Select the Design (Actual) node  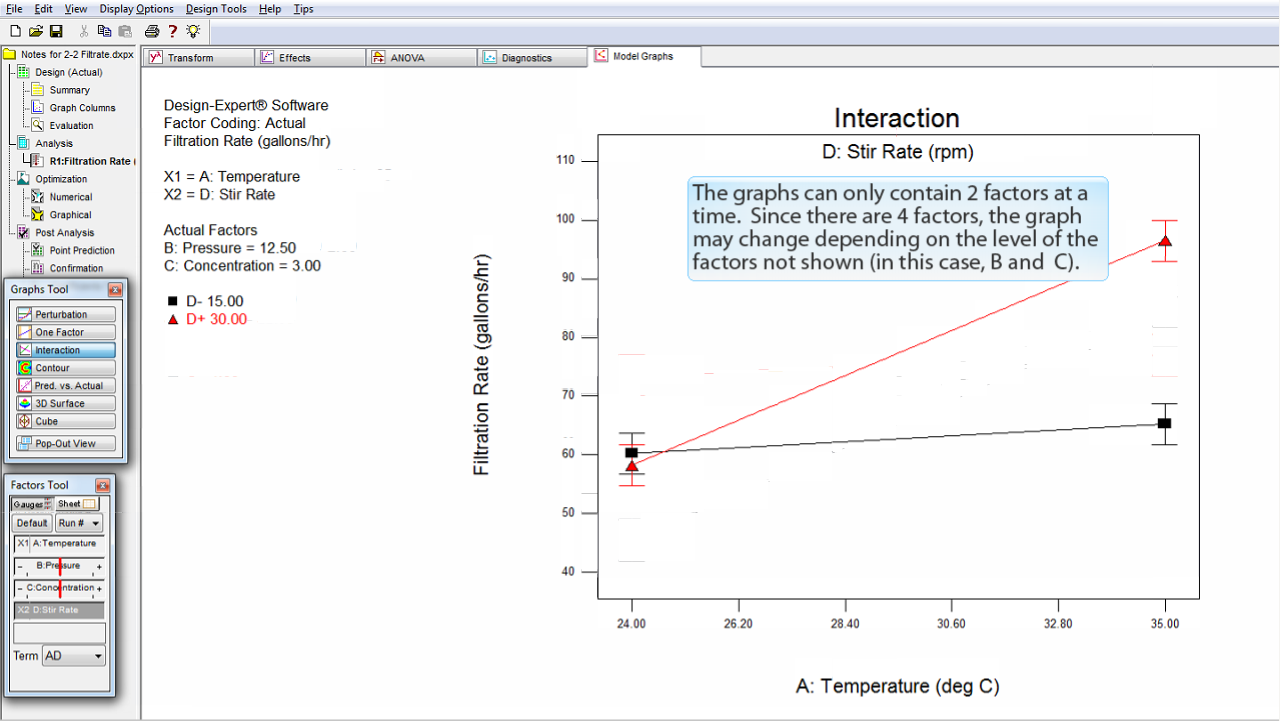(x=60, y=72)
